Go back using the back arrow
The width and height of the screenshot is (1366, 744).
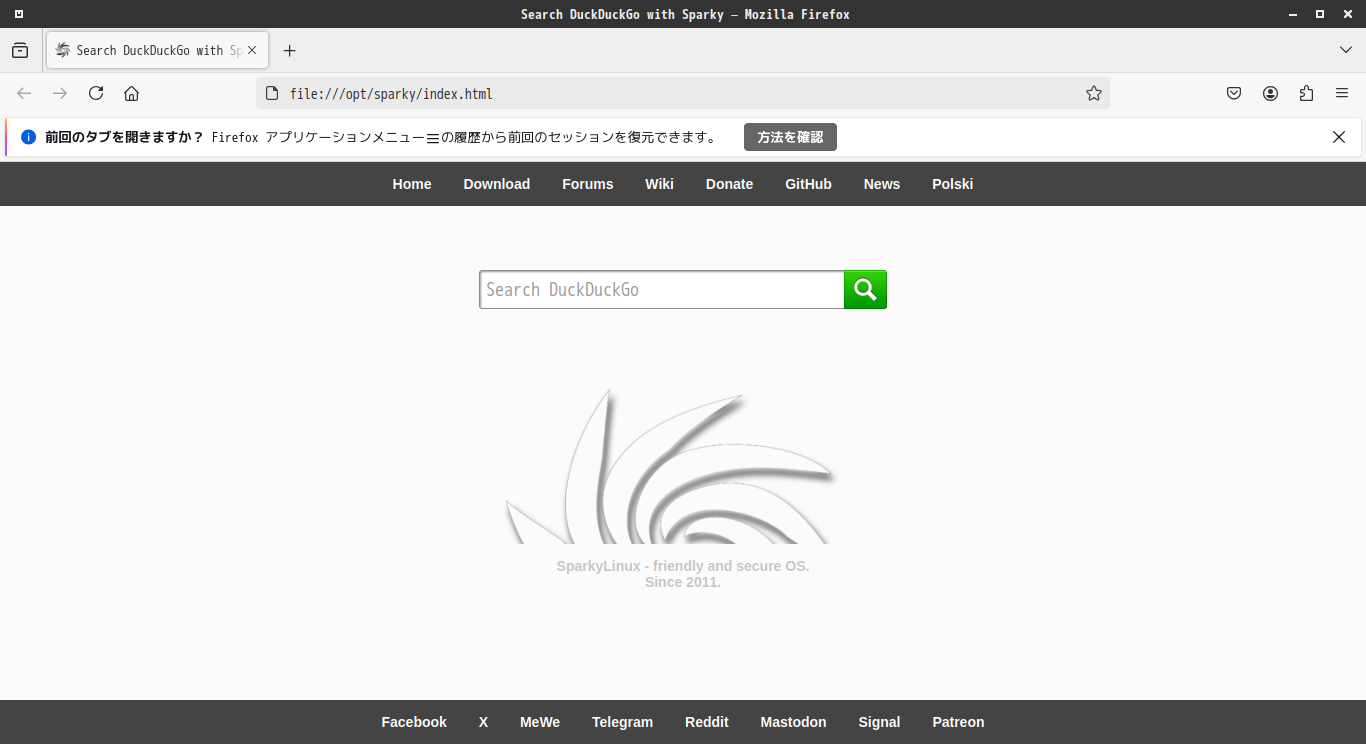pos(24,93)
